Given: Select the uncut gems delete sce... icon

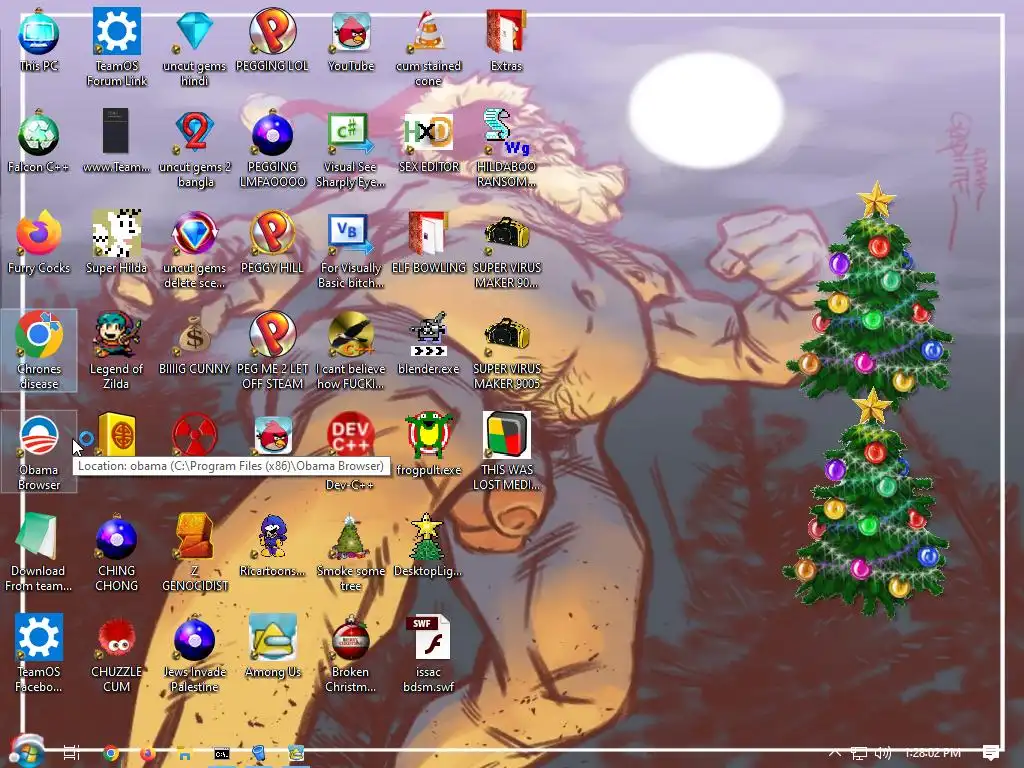Looking at the screenshot, I should click(195, 249).
